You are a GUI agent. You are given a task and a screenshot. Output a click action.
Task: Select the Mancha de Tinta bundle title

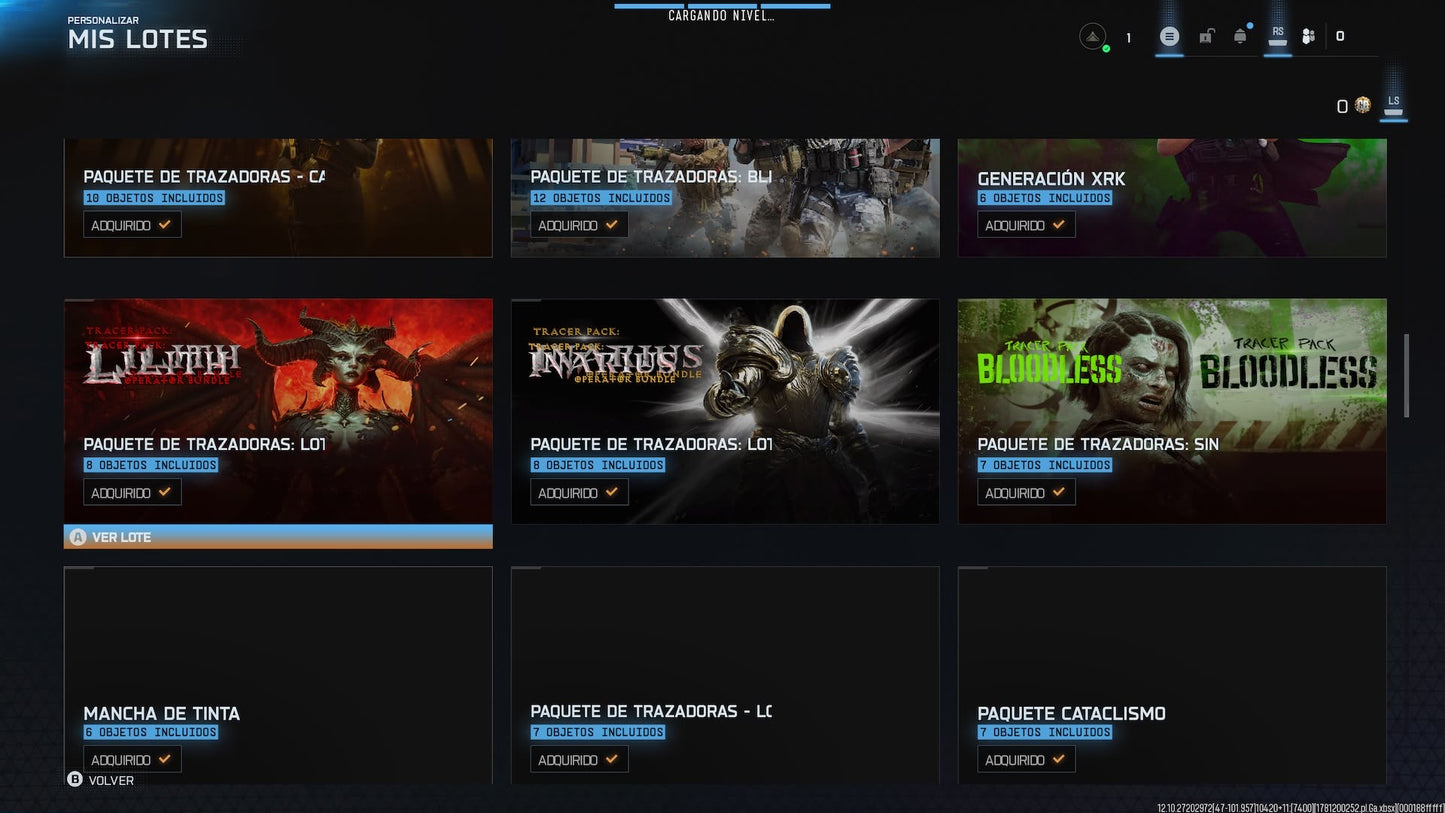[x=162, y=714]
